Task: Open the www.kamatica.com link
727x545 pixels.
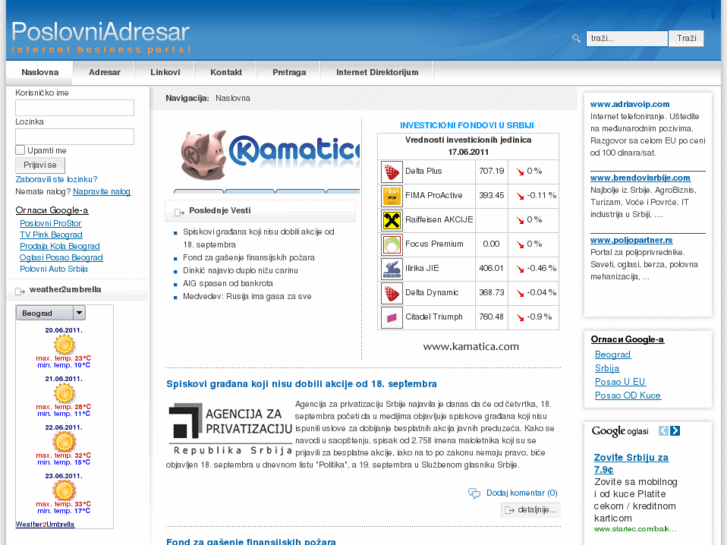Action: pyautogui.click(x=471, y=346)
